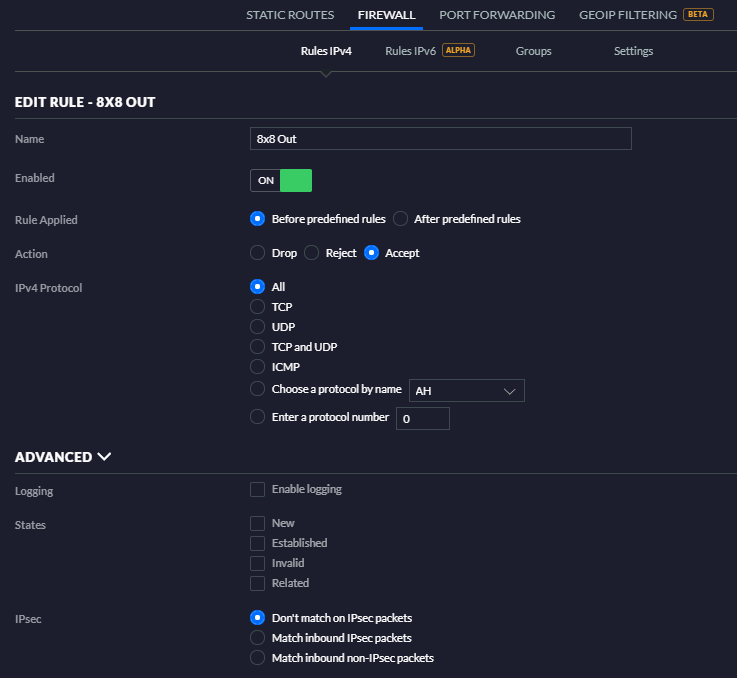Collapse the Advanced section chevron
This screenshot has width=737, height=678.
point(104,457)
